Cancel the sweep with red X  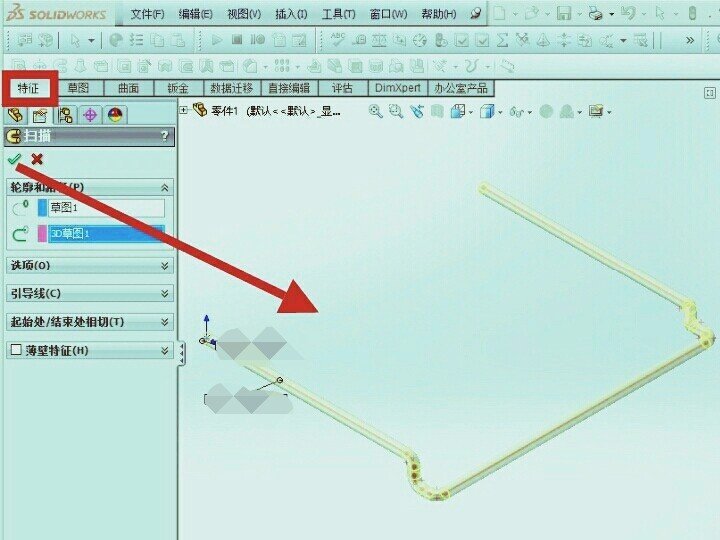coord(37,159)
